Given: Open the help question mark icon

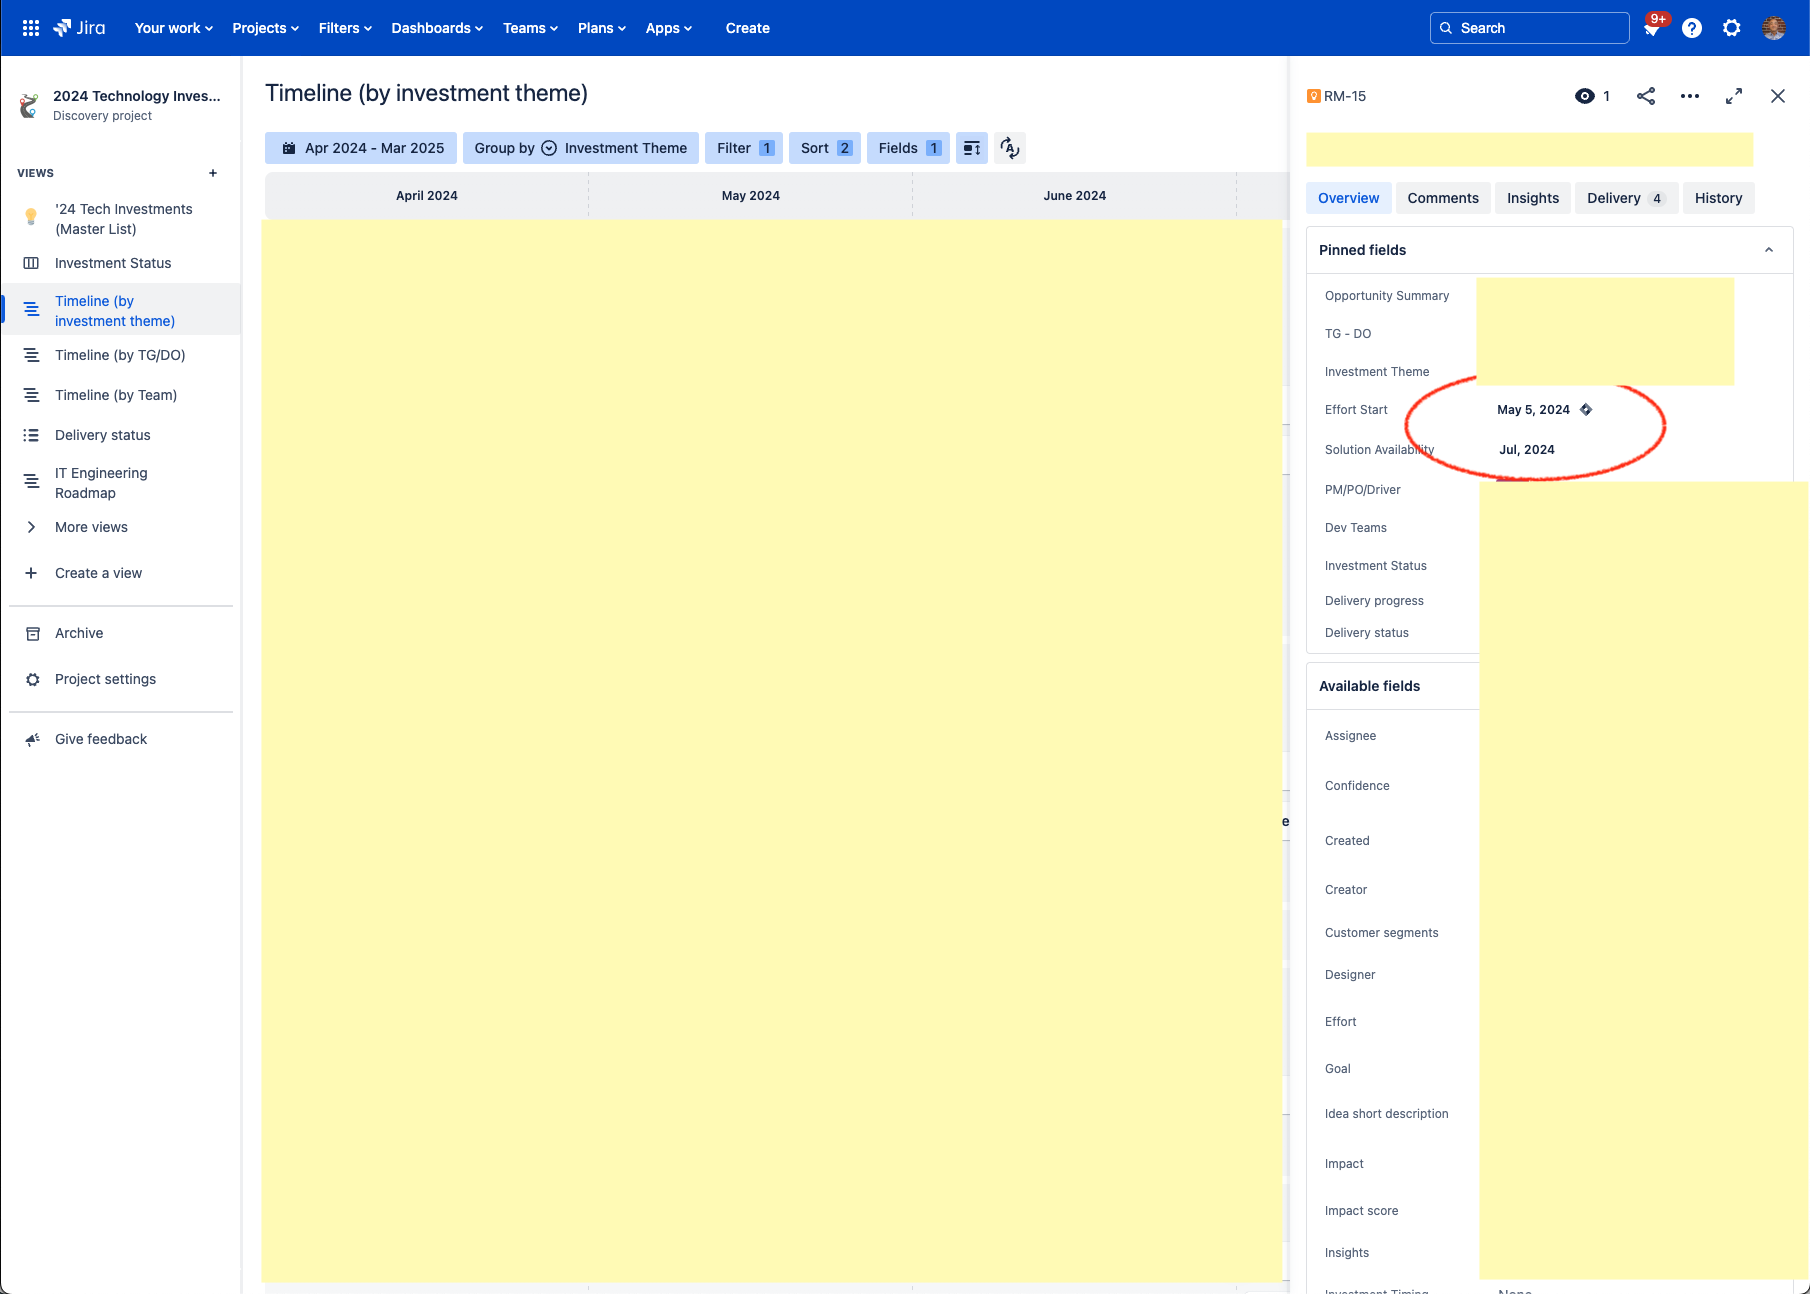Looking at the screenshot, I should [1692, 28].
